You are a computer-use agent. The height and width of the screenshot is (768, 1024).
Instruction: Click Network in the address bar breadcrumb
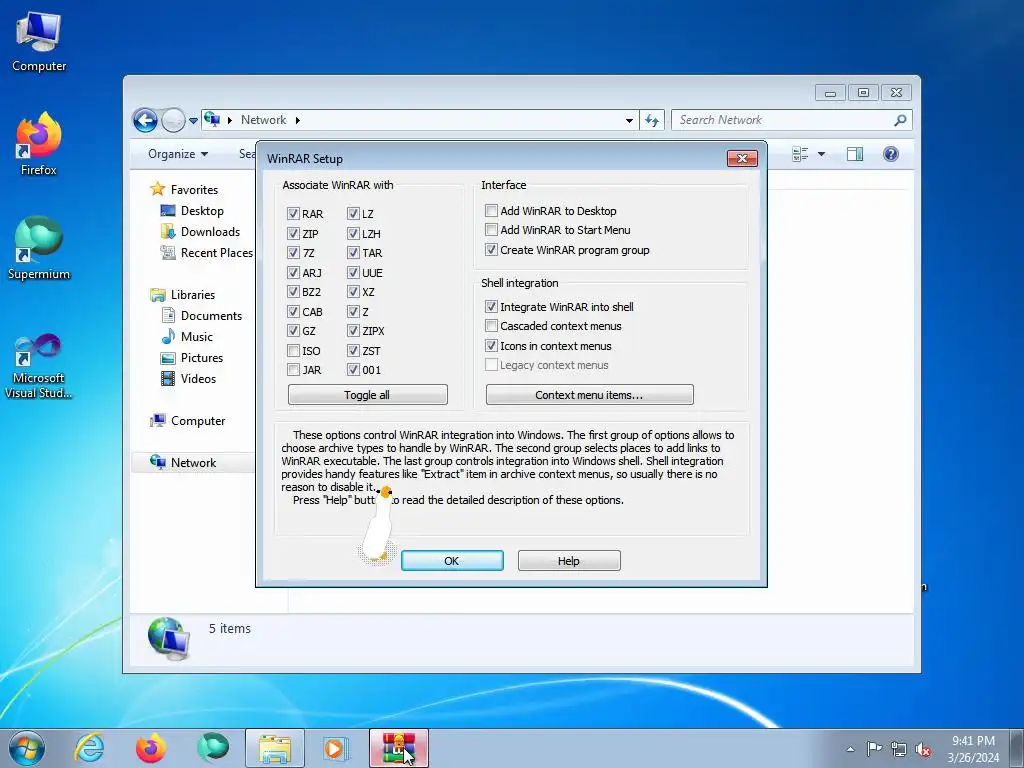pyautogui.click(x=263, y=120)
